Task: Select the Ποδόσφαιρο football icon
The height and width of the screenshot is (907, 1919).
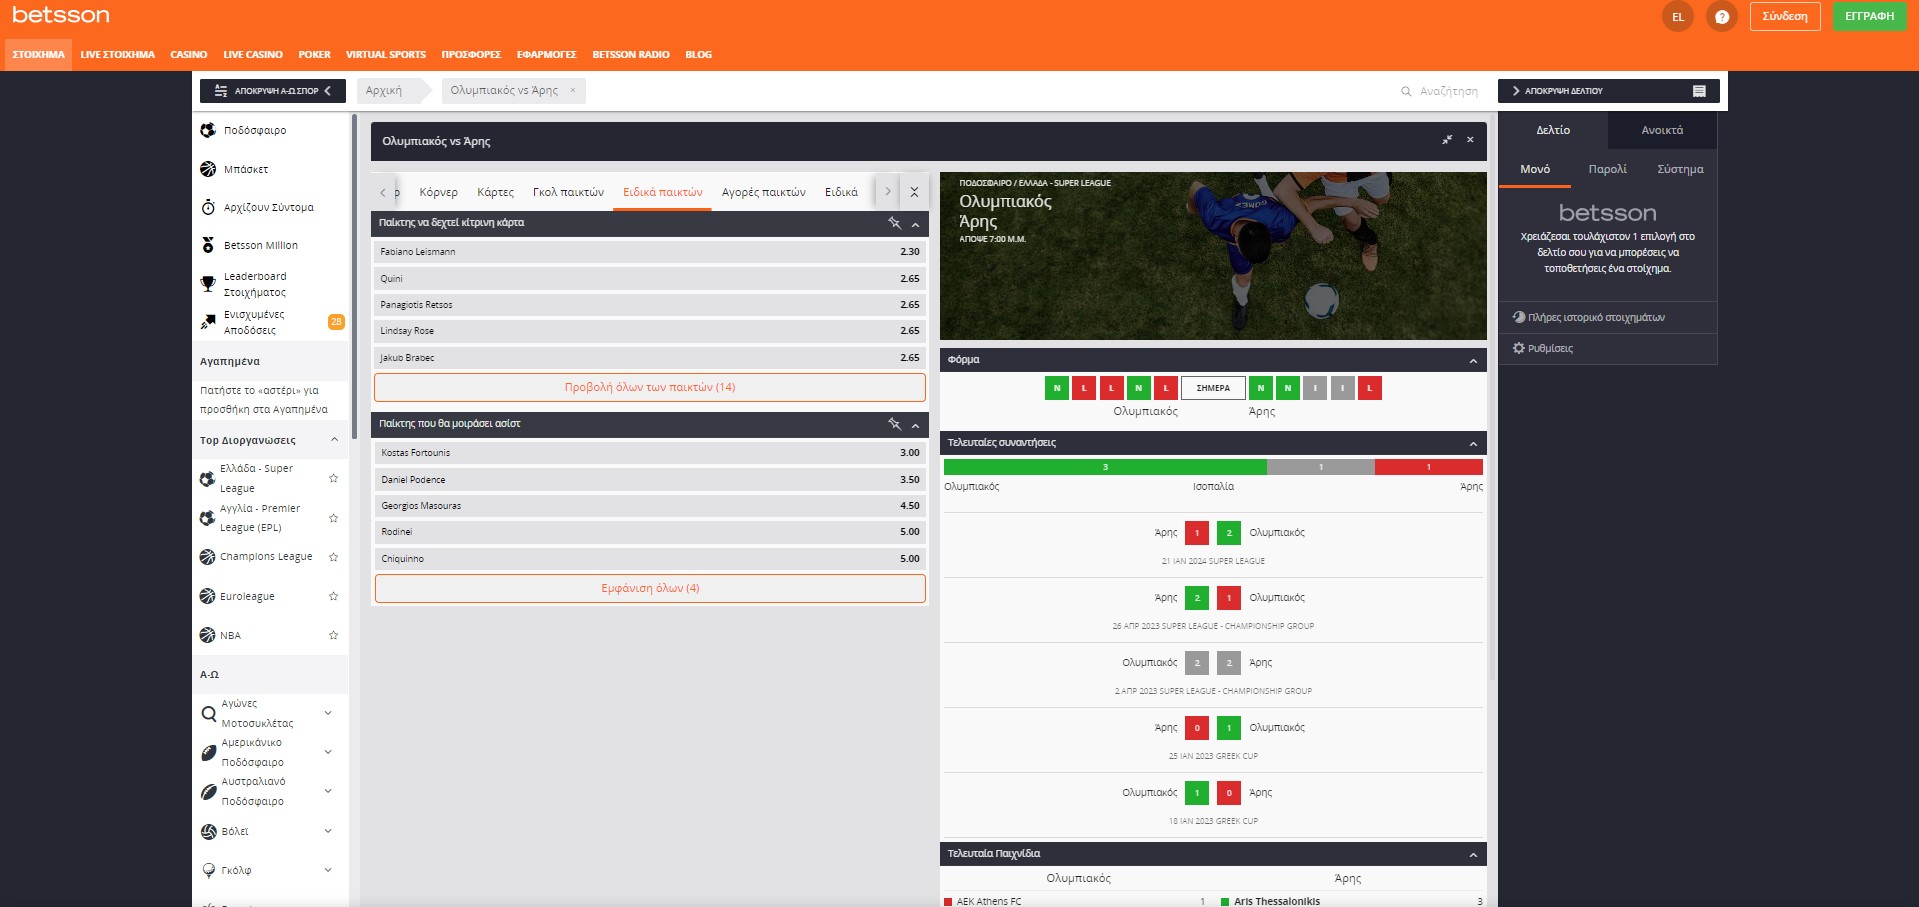Action: (x=209, y=130)
